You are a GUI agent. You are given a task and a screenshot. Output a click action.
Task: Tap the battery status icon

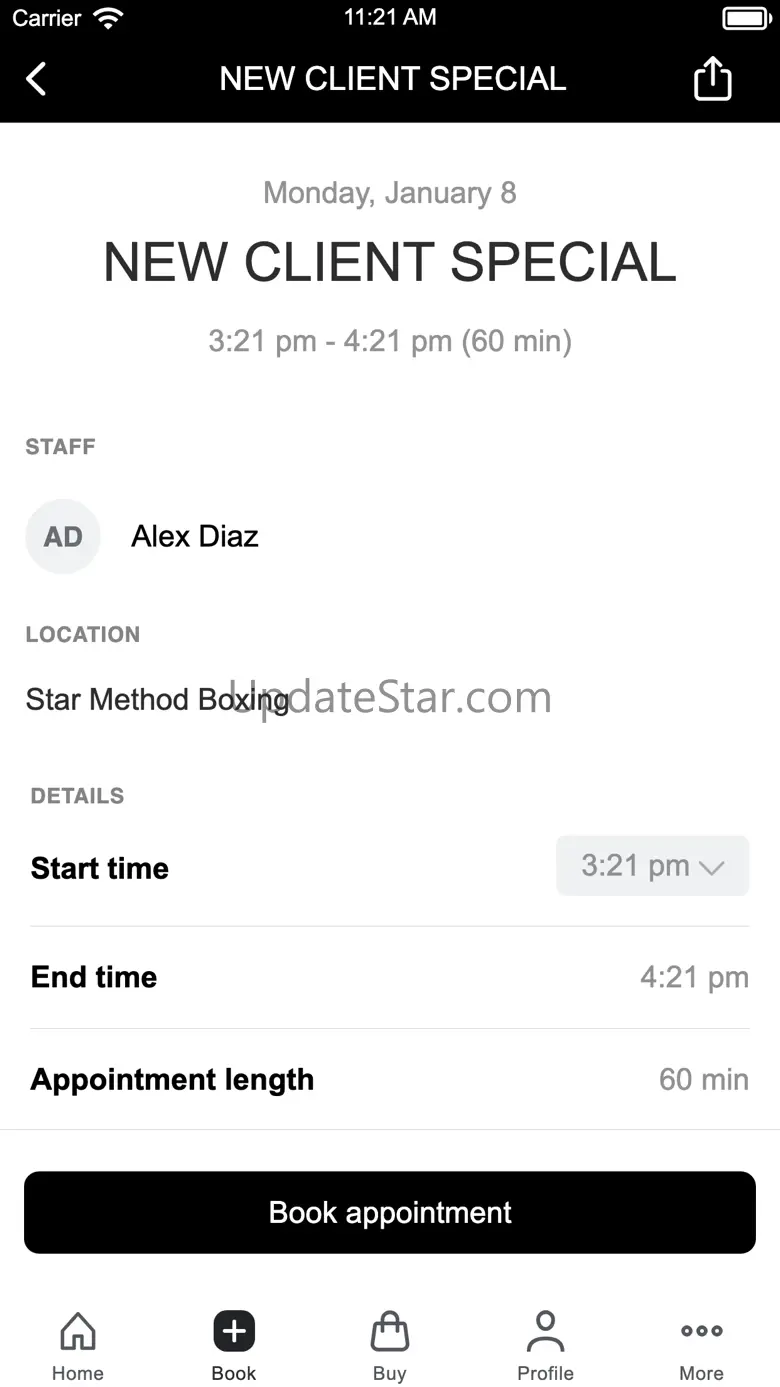(746, 18)
